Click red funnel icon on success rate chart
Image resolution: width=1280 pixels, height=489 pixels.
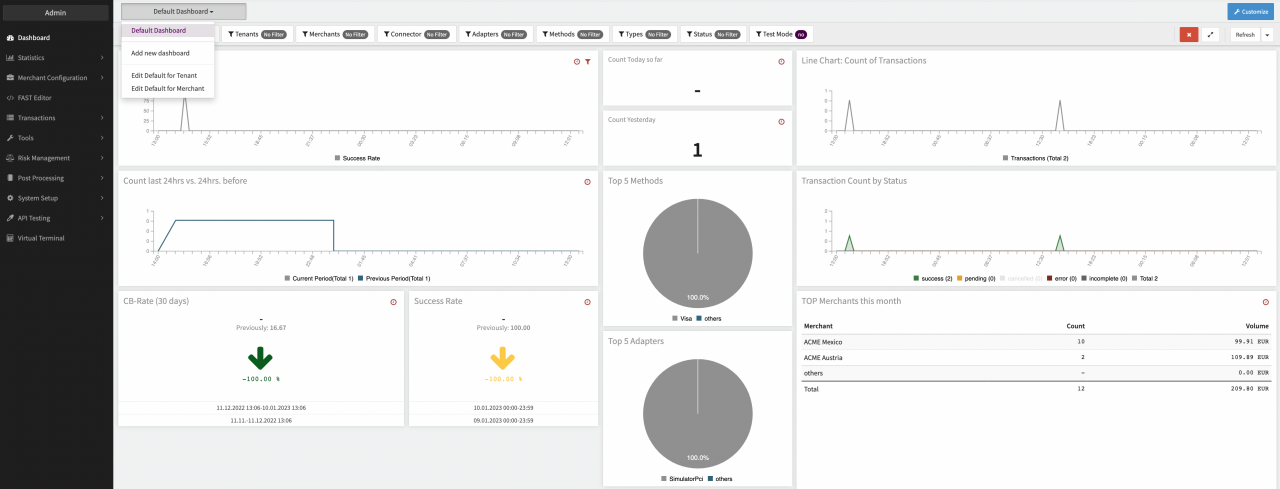(588, 62)
